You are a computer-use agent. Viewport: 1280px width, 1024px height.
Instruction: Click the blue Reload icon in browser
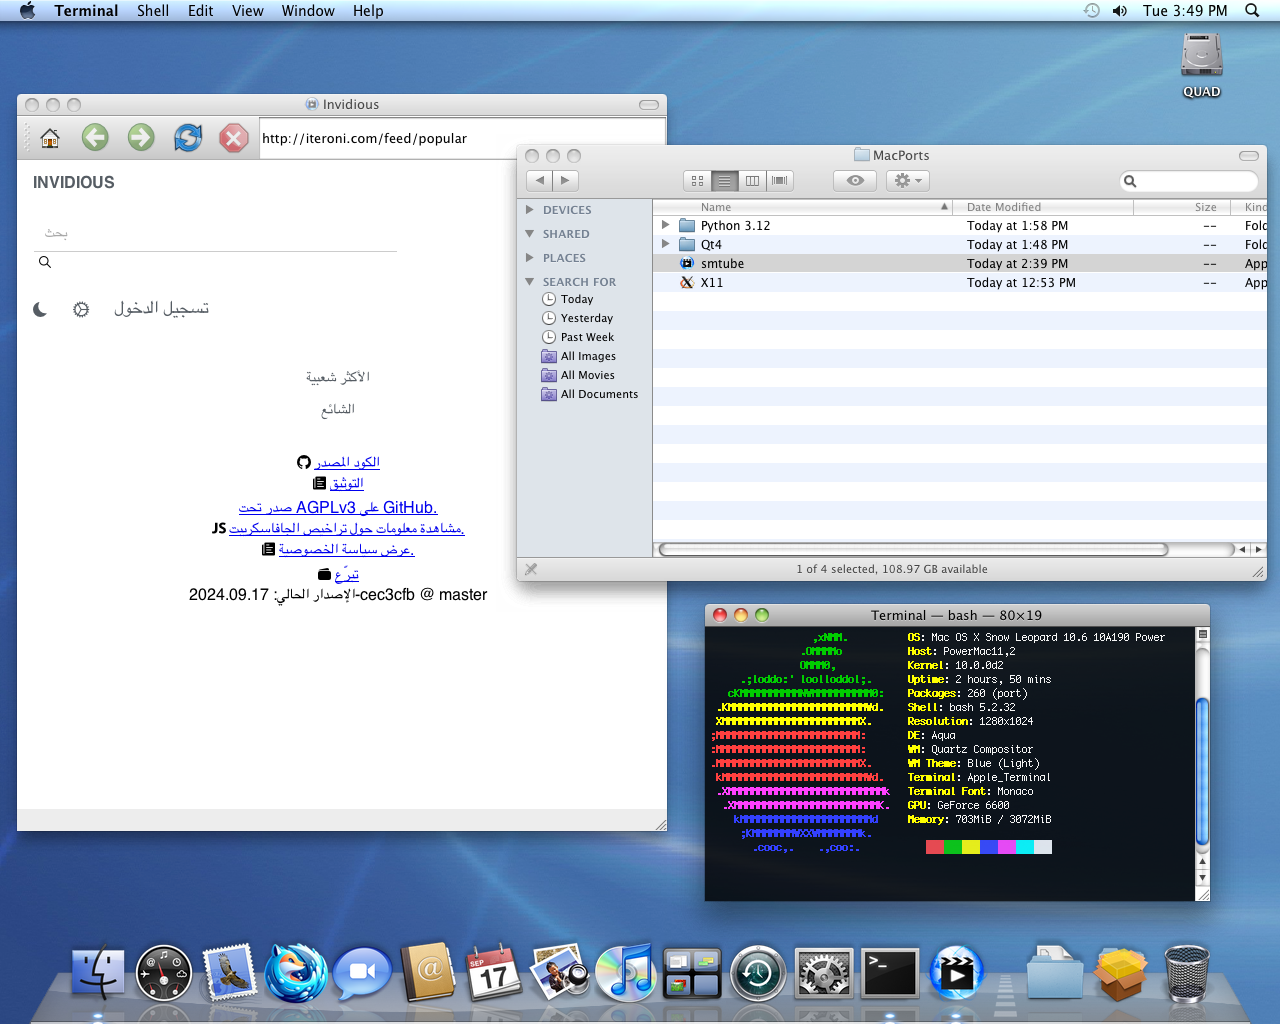[187, 138]
